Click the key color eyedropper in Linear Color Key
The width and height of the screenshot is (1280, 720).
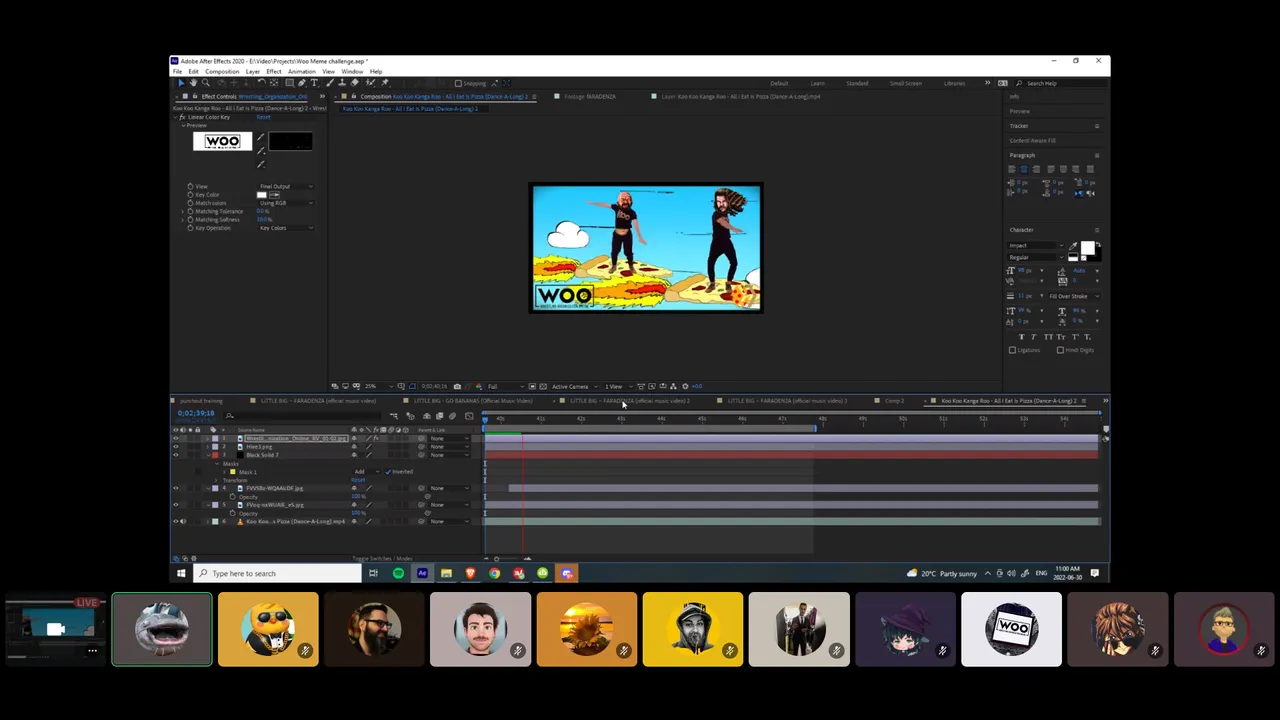(260, 137)
